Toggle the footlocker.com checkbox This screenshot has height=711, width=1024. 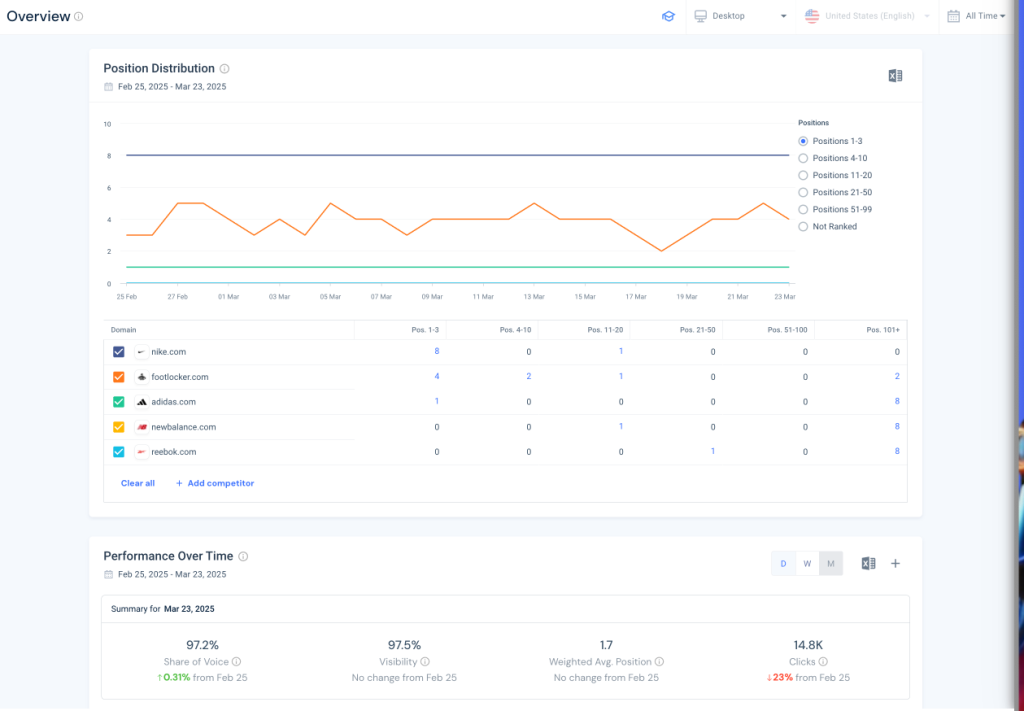point(119,377)
